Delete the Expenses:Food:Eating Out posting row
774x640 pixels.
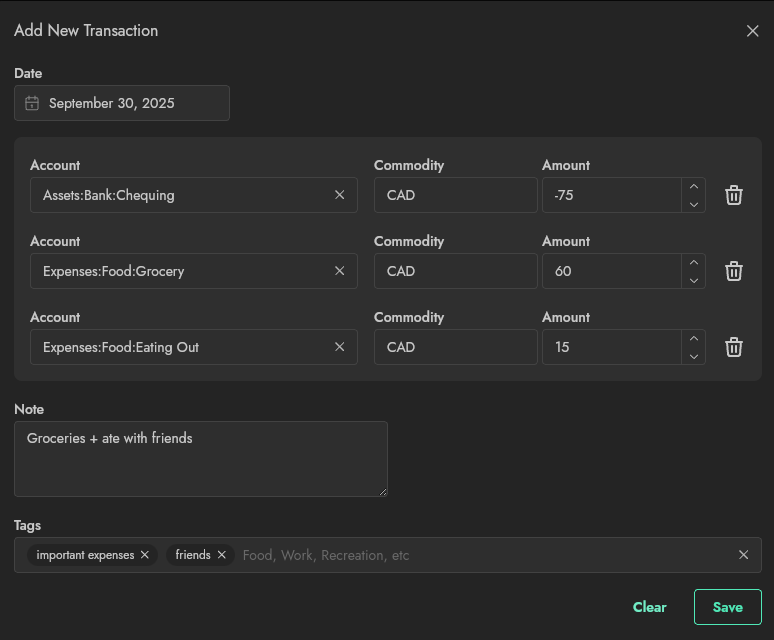pos(733,347)
